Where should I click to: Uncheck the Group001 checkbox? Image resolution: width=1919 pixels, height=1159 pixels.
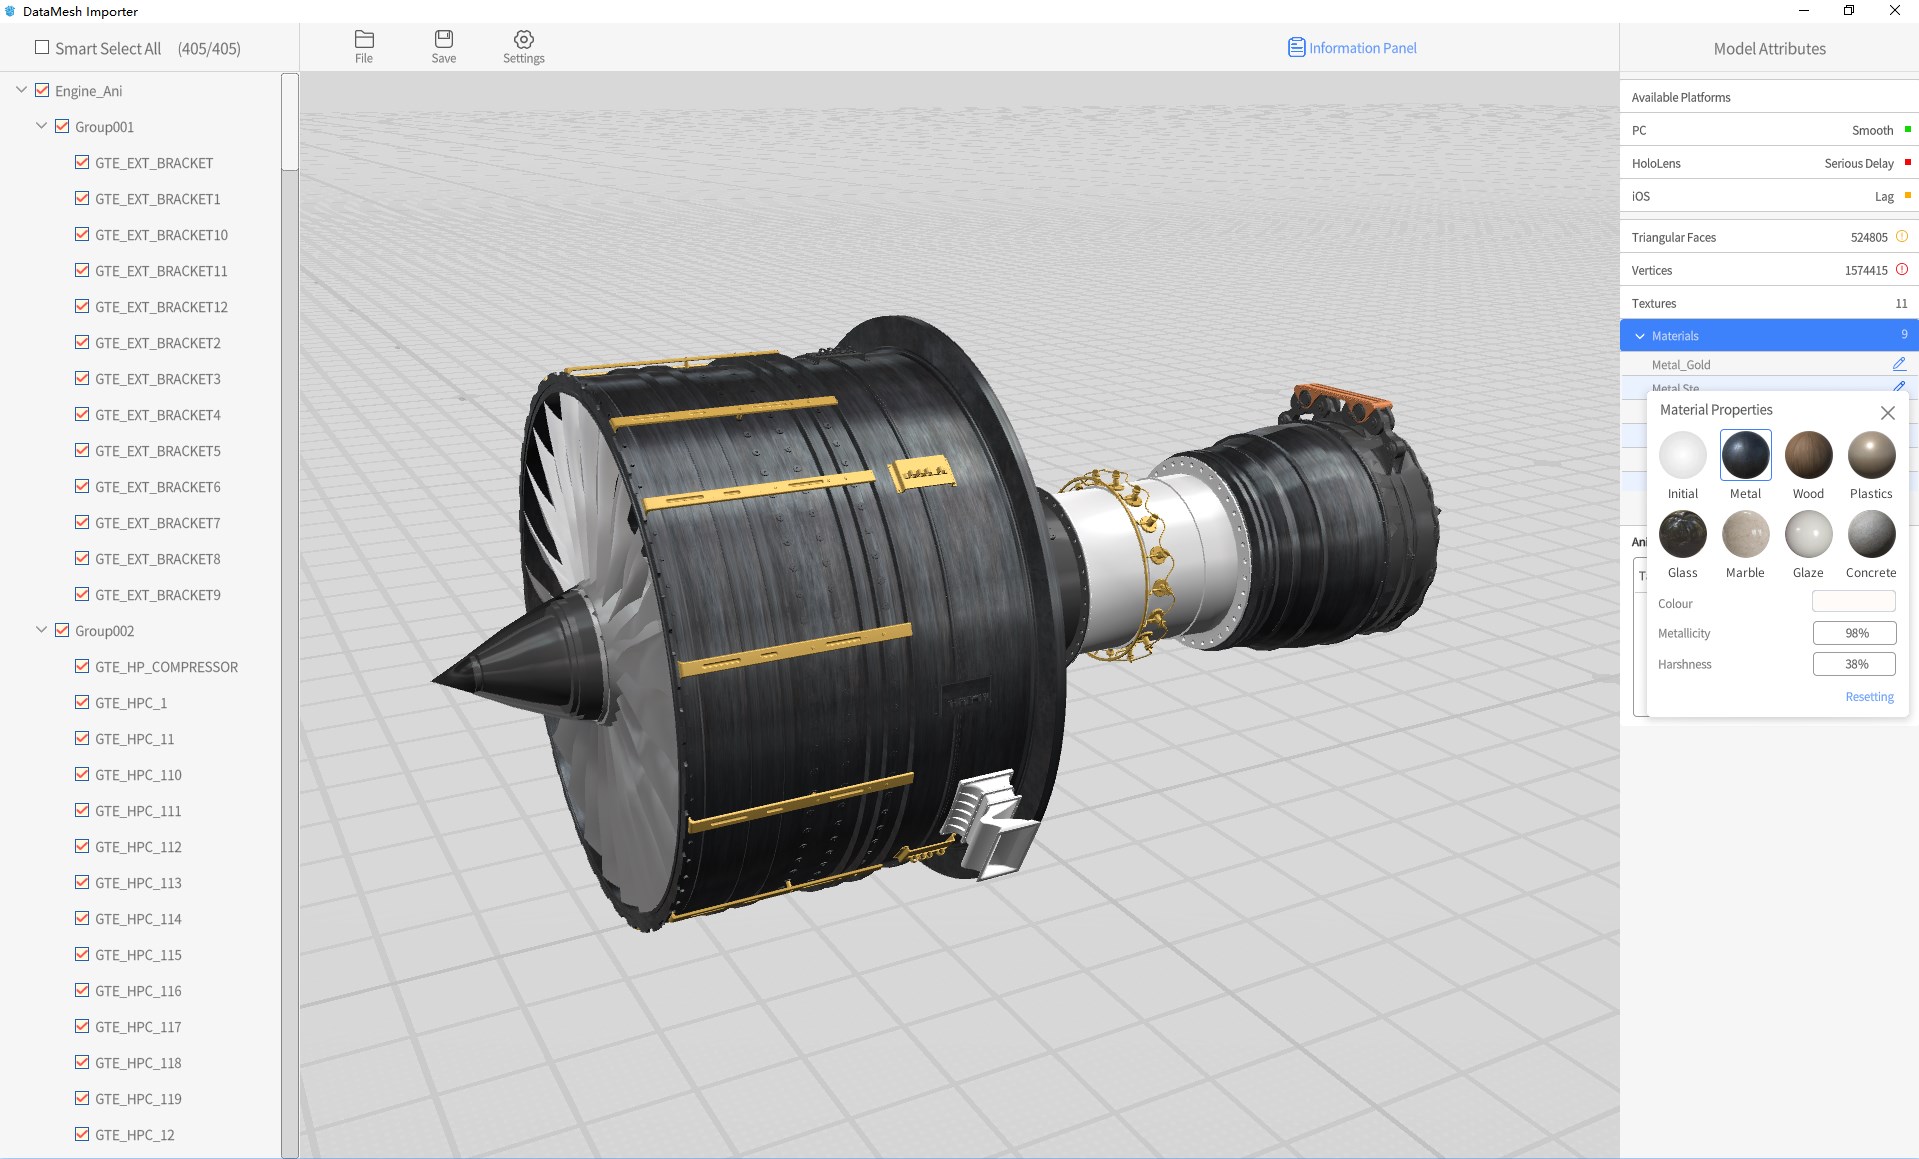62,126
